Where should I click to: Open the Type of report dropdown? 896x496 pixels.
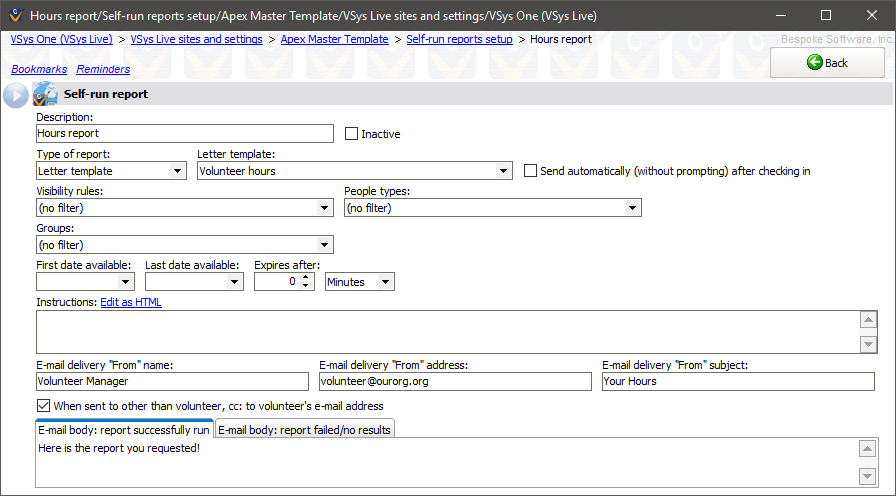[x=178, y=171]
